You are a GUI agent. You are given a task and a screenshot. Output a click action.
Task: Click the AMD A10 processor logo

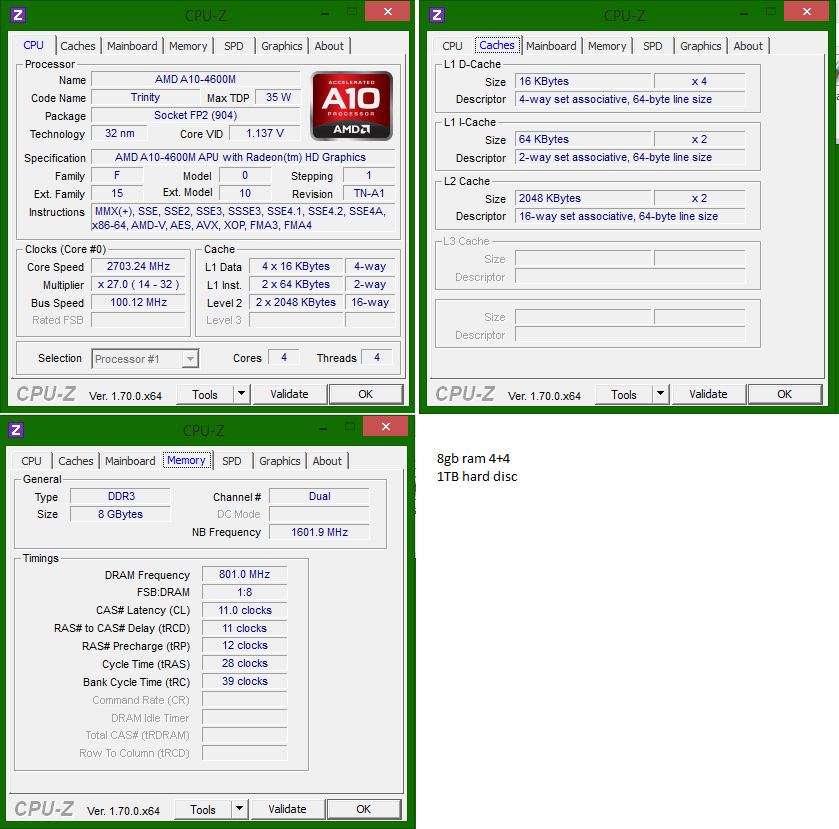click(351, 105)
